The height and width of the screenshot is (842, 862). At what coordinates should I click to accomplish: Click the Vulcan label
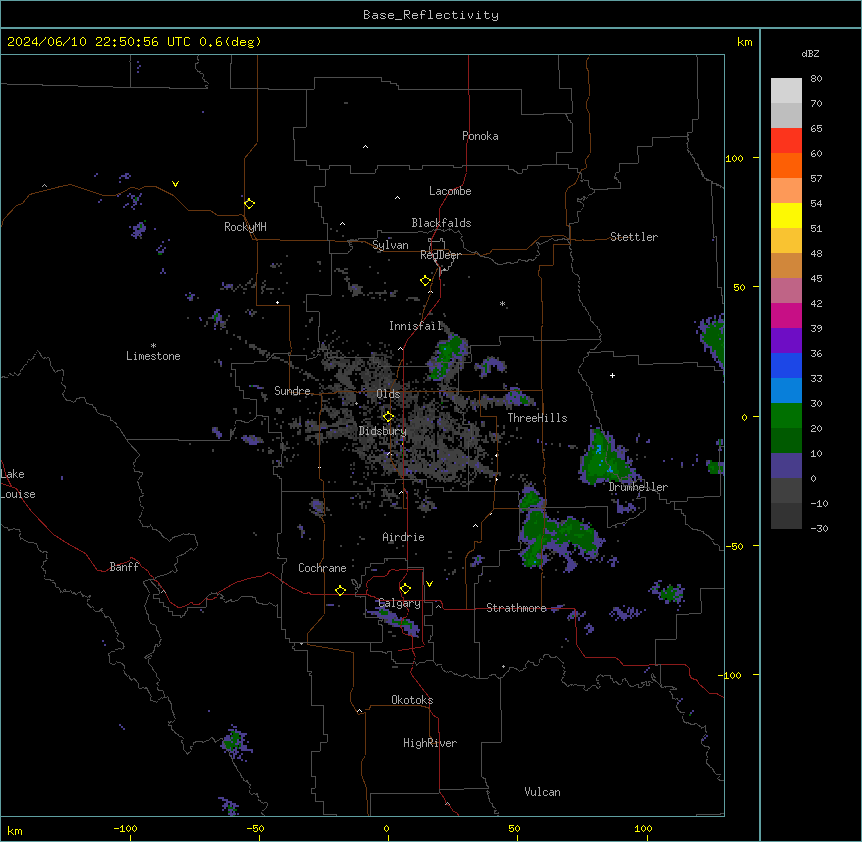[x=543, y=792]
